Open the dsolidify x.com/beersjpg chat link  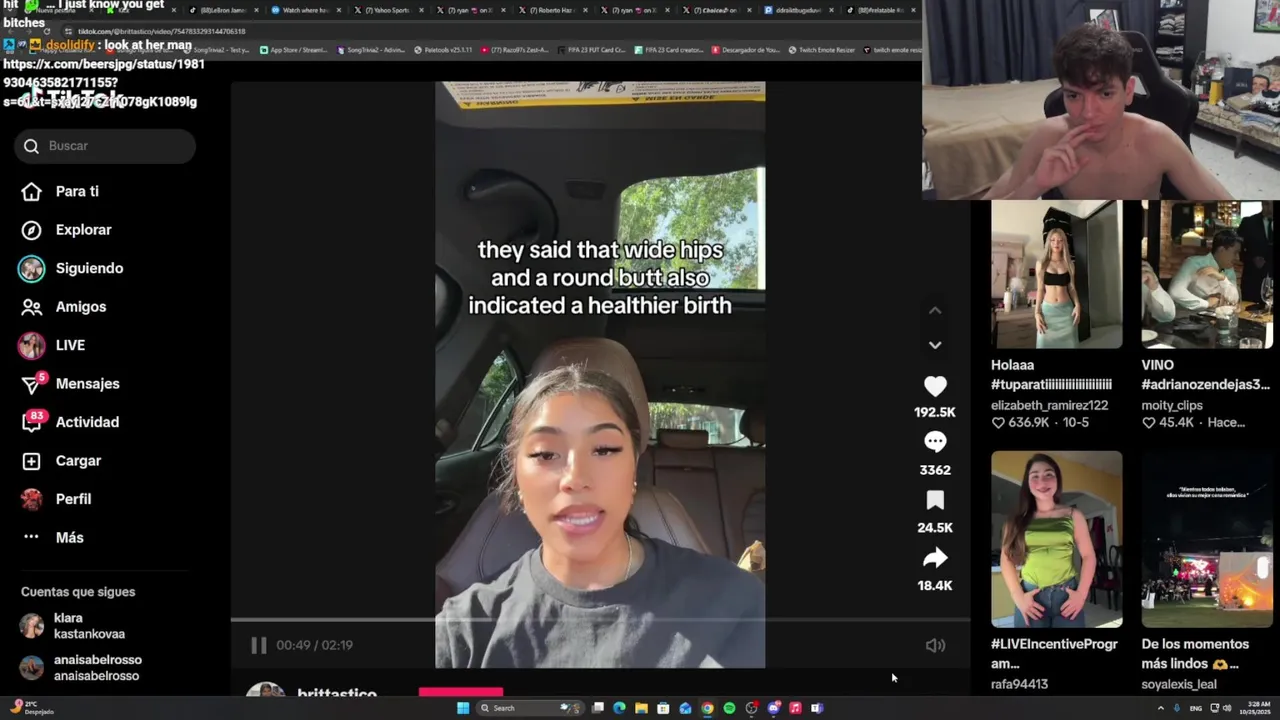coord(104,82)
